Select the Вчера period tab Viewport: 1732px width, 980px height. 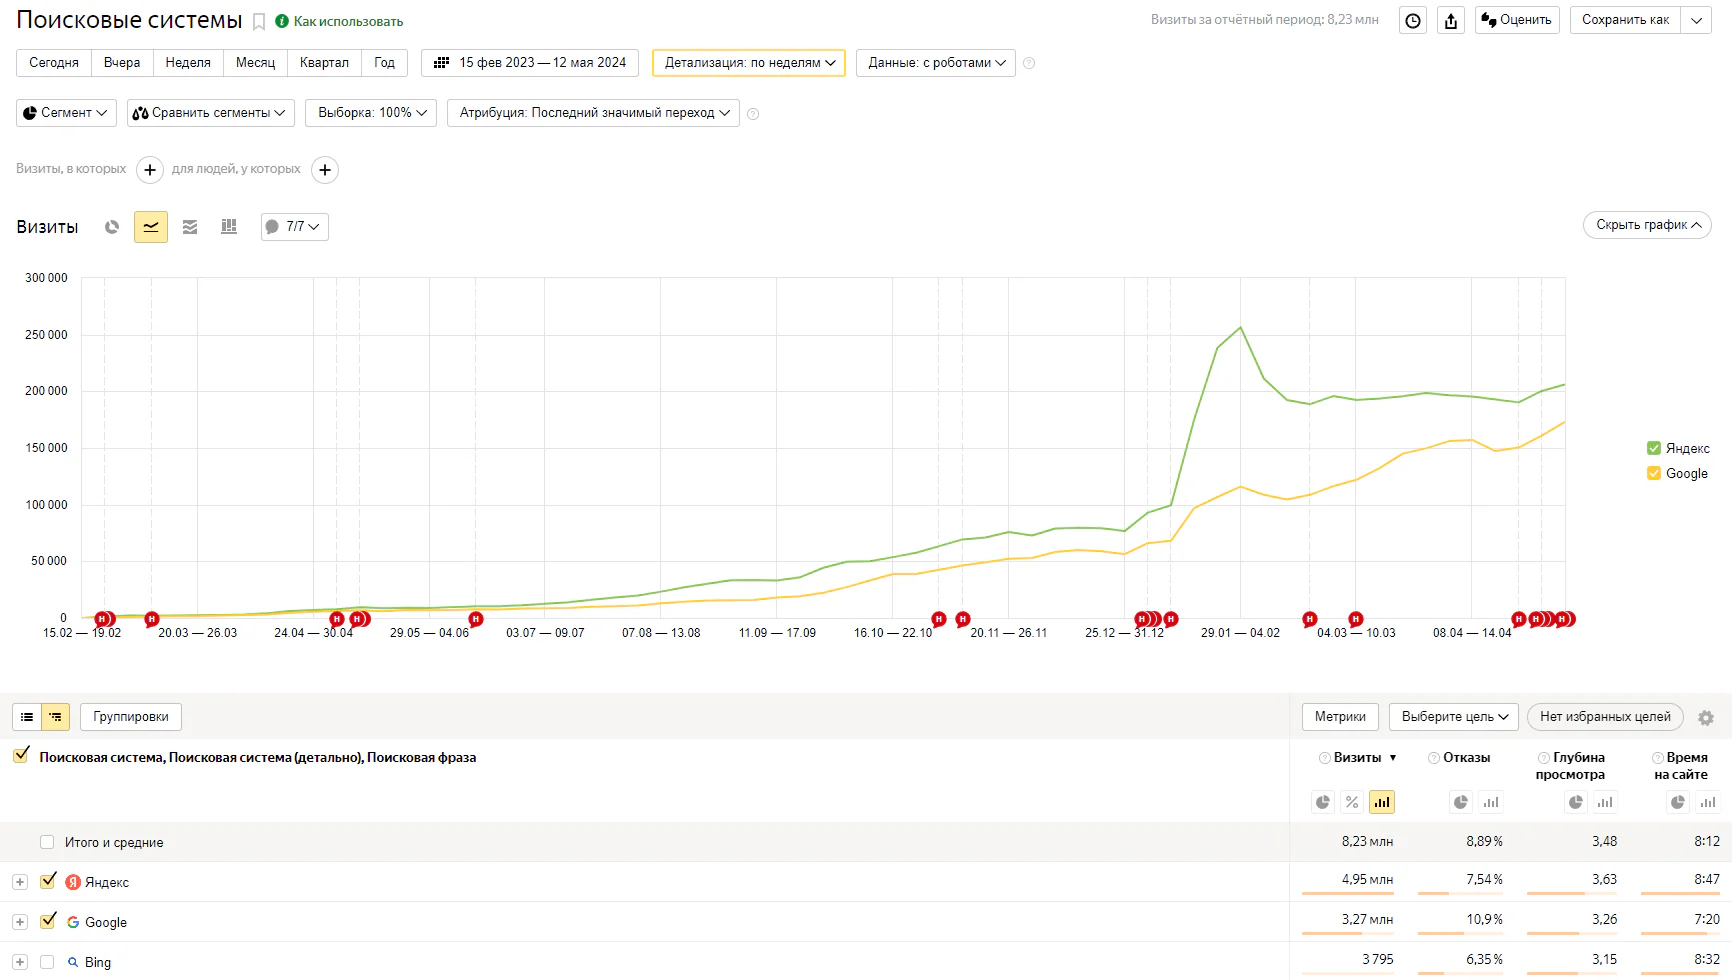[x=122, y=62]
